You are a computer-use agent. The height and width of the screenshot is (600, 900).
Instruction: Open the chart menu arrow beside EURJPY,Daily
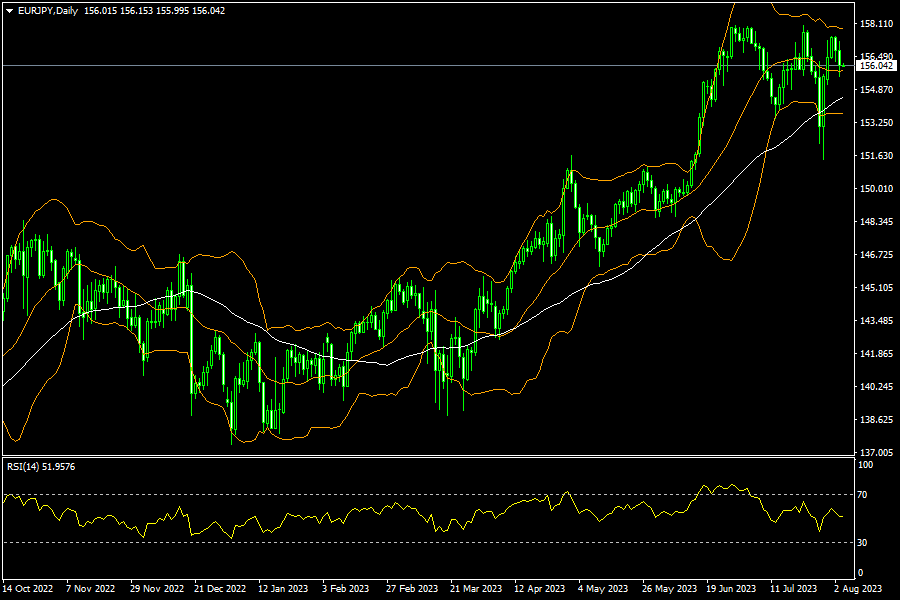pos(9,11)
